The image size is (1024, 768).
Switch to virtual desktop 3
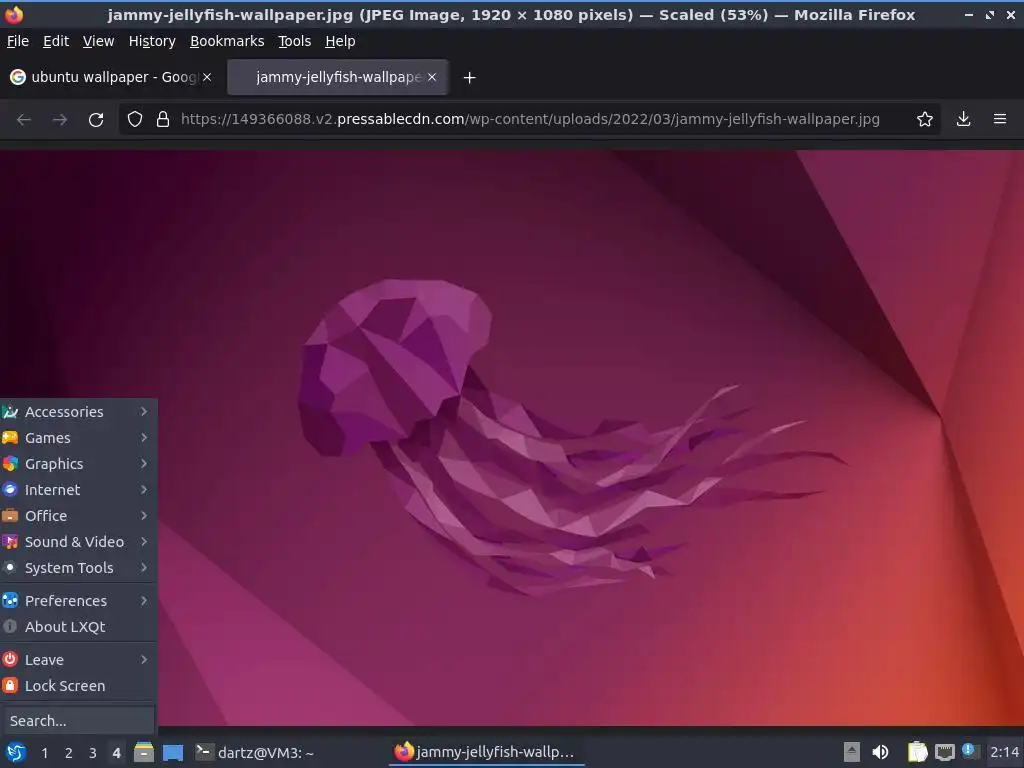pyautogui.click(x=93, y=753)
